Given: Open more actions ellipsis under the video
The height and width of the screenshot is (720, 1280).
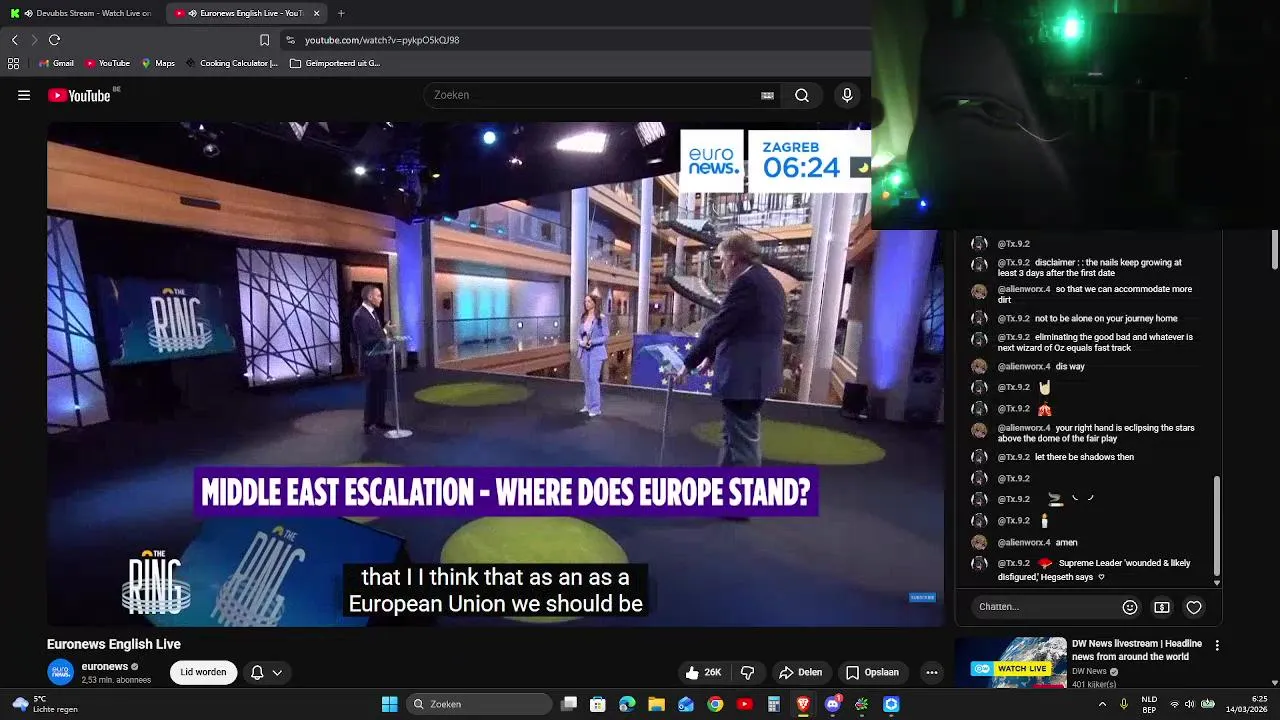Looking at the screenshot, I should [932, 672].
